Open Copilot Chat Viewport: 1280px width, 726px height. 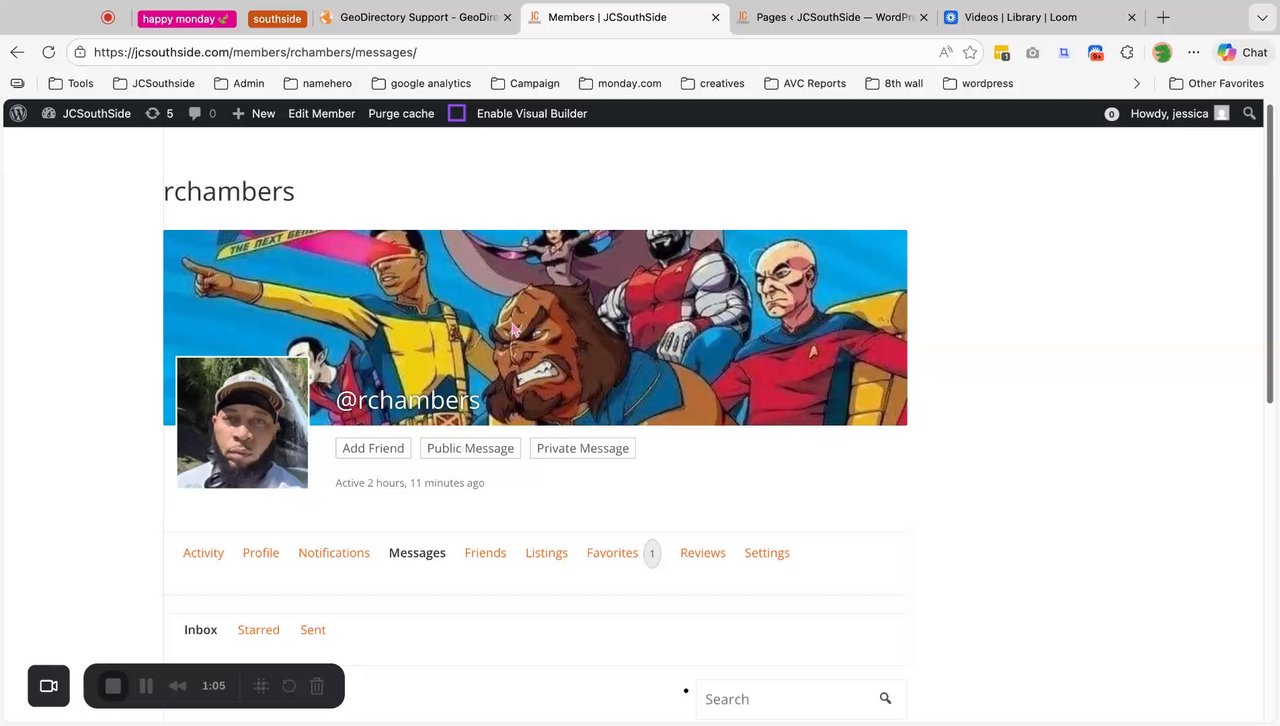pos(1243,53)
